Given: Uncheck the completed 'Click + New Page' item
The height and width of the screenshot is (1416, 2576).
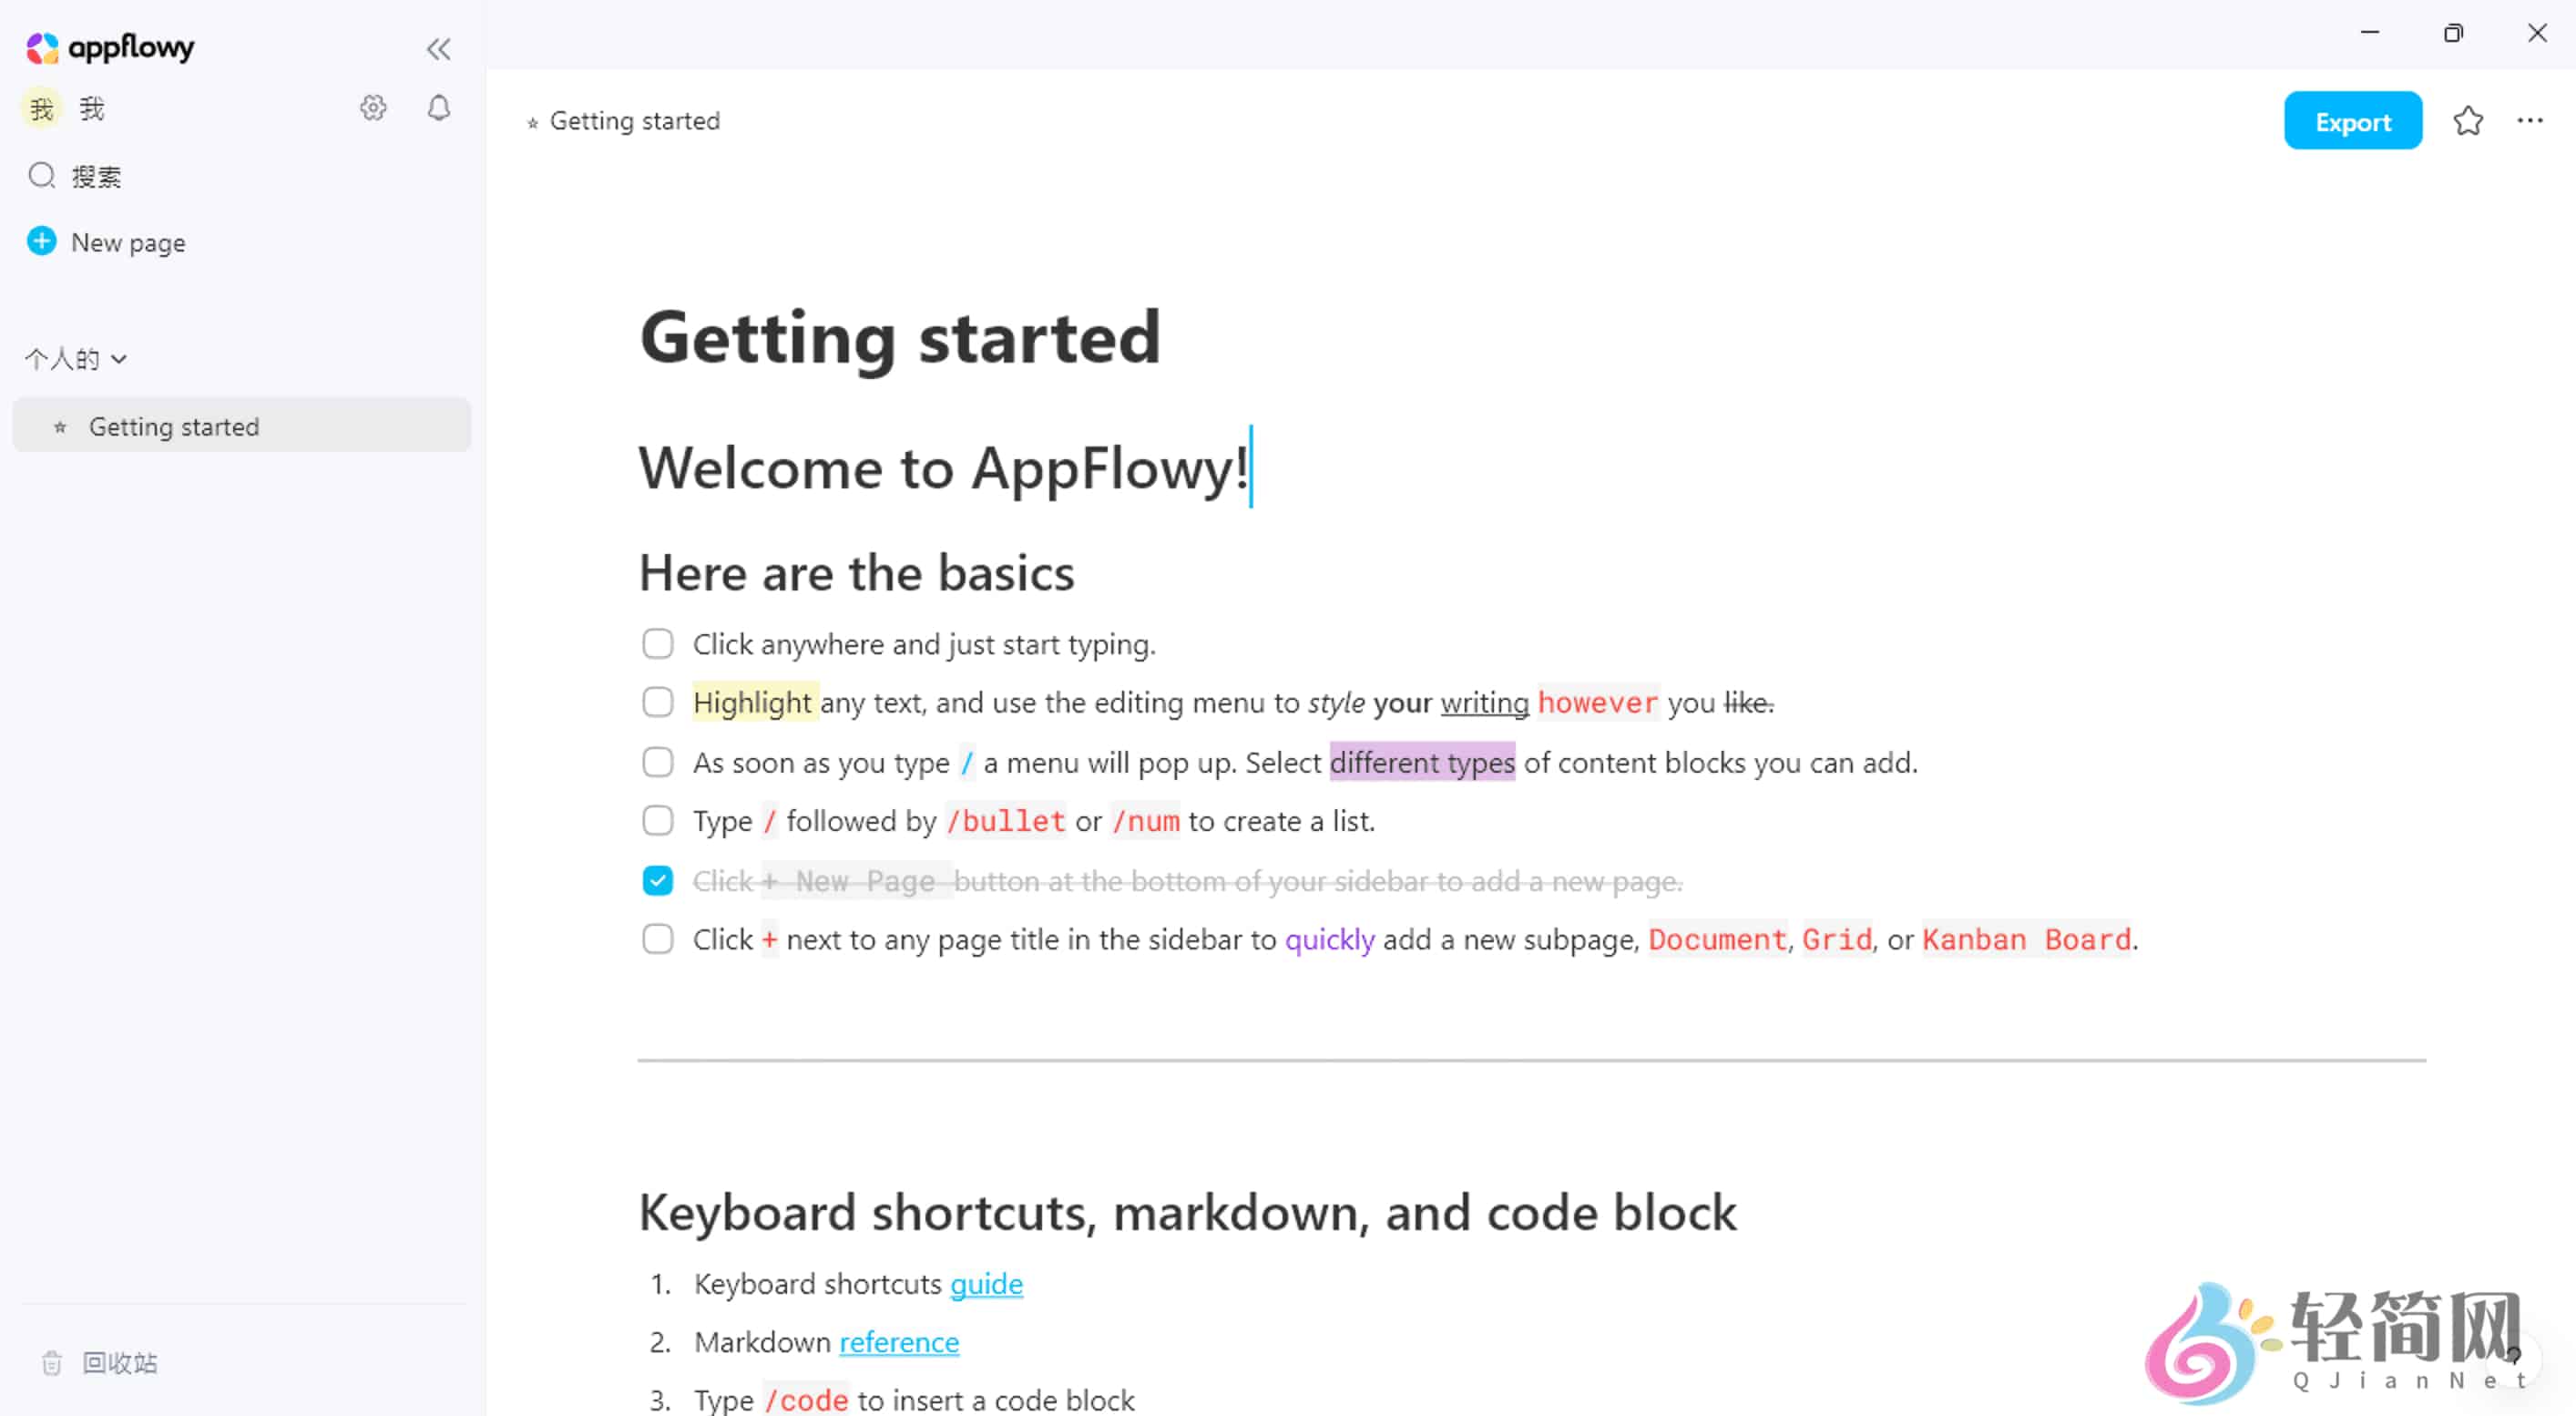Looking at the screenshot, I should click(657, 880).
